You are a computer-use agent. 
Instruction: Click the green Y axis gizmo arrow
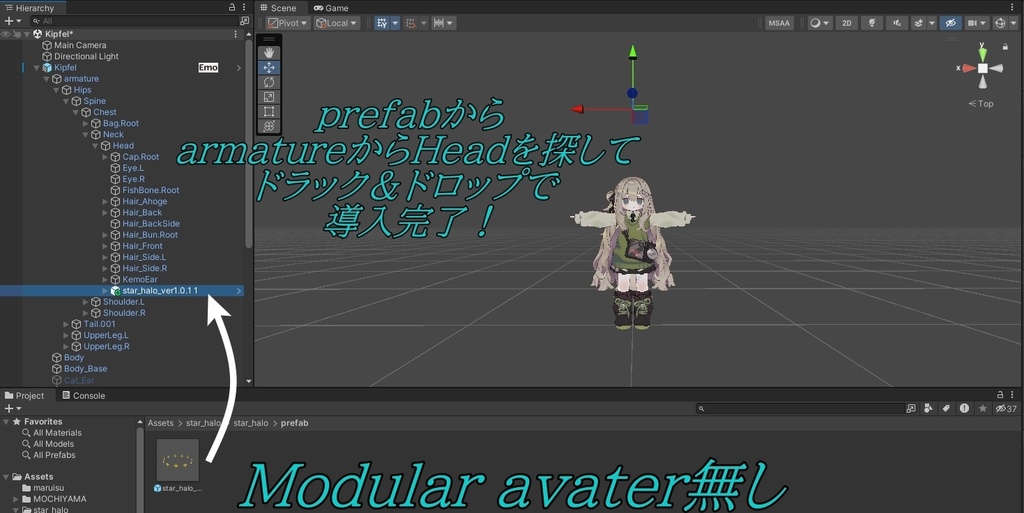(632, 52)
